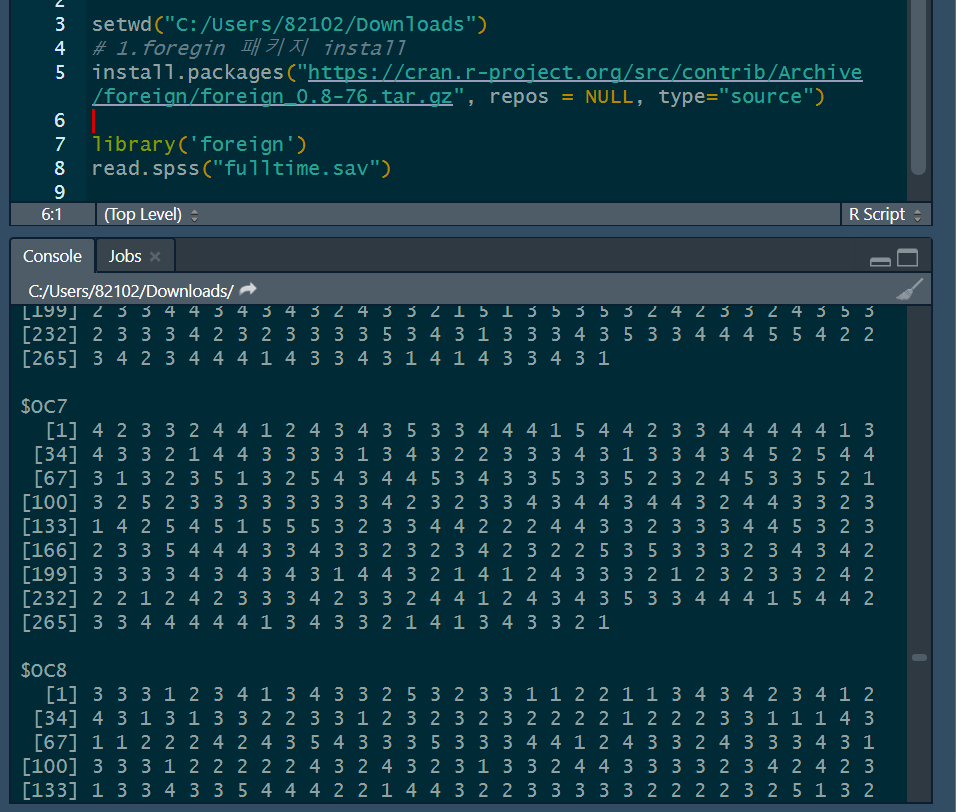Click line number 7 in the gutter
This screenshot has height=812, width=956.
click(x=60, y=144)
